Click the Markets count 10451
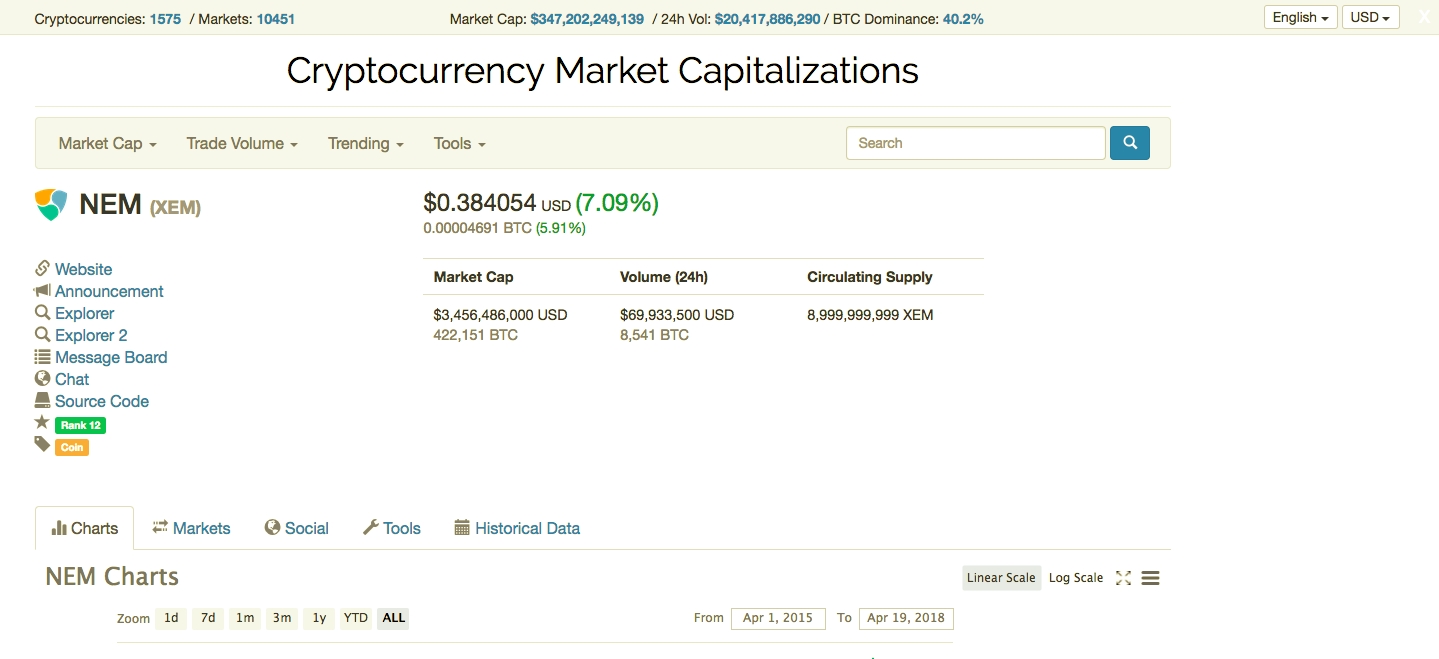Image resolution: width=1439 pixels, height=659 pixels. pyautogui.click(x=276, y=19)
